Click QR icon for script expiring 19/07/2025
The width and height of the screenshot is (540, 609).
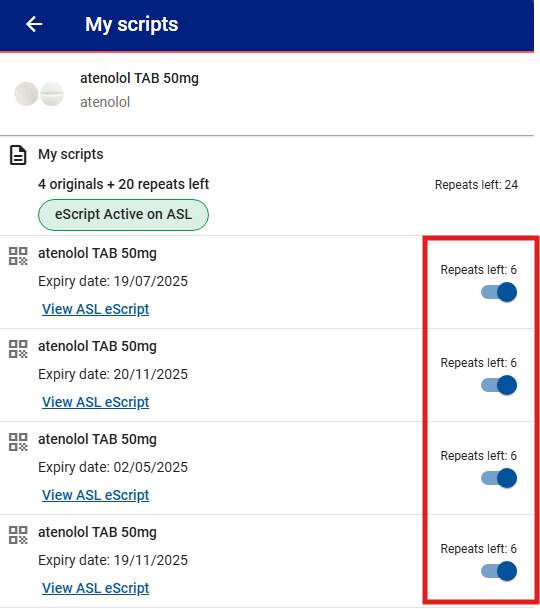pos(18,256)
